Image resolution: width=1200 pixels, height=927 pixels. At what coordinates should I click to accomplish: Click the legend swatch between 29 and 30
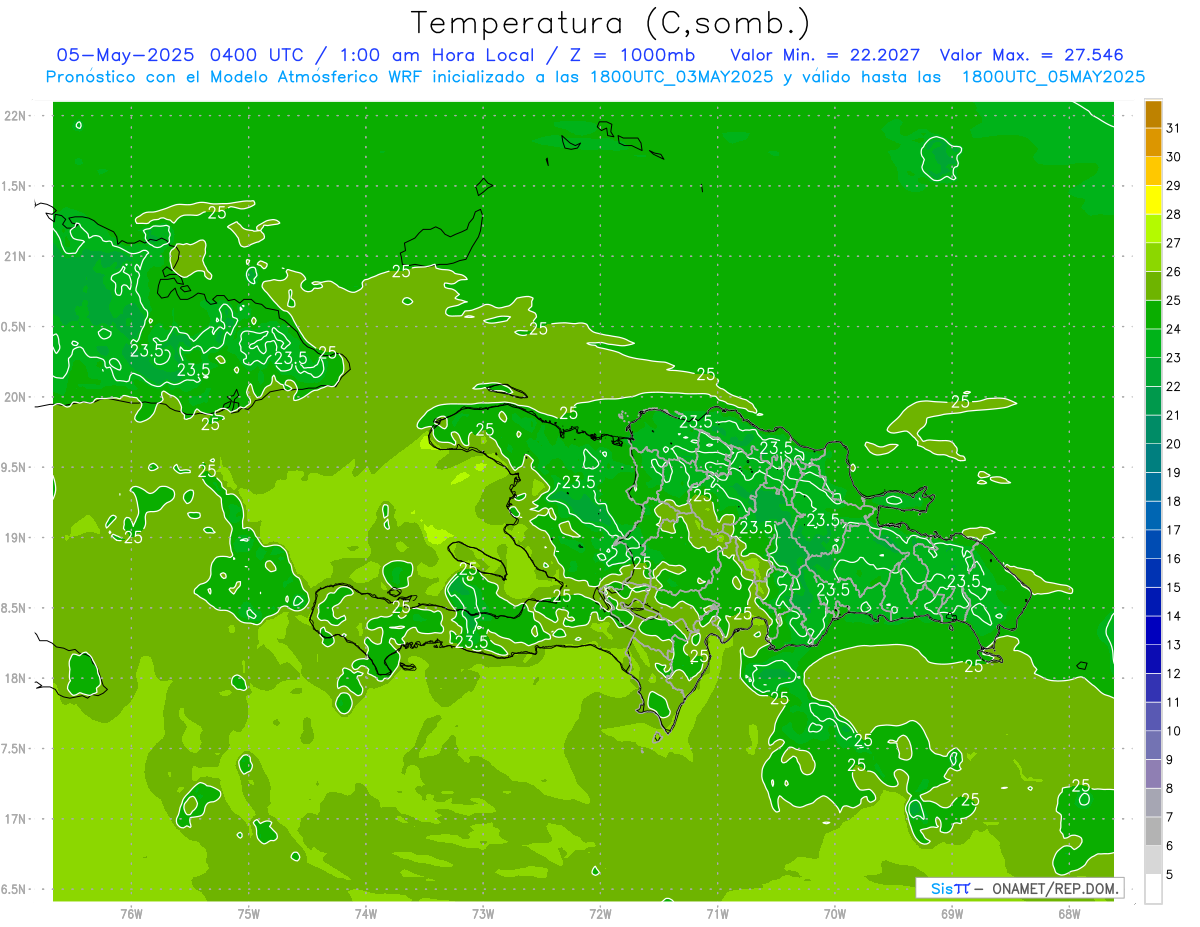point(1153,171)
